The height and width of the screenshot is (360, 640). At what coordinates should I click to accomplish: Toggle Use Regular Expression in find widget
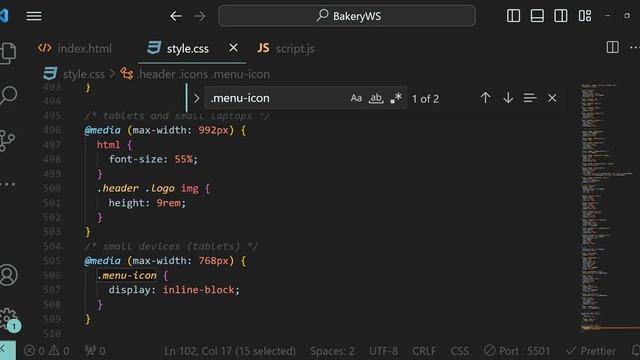[x=396, y=98]
